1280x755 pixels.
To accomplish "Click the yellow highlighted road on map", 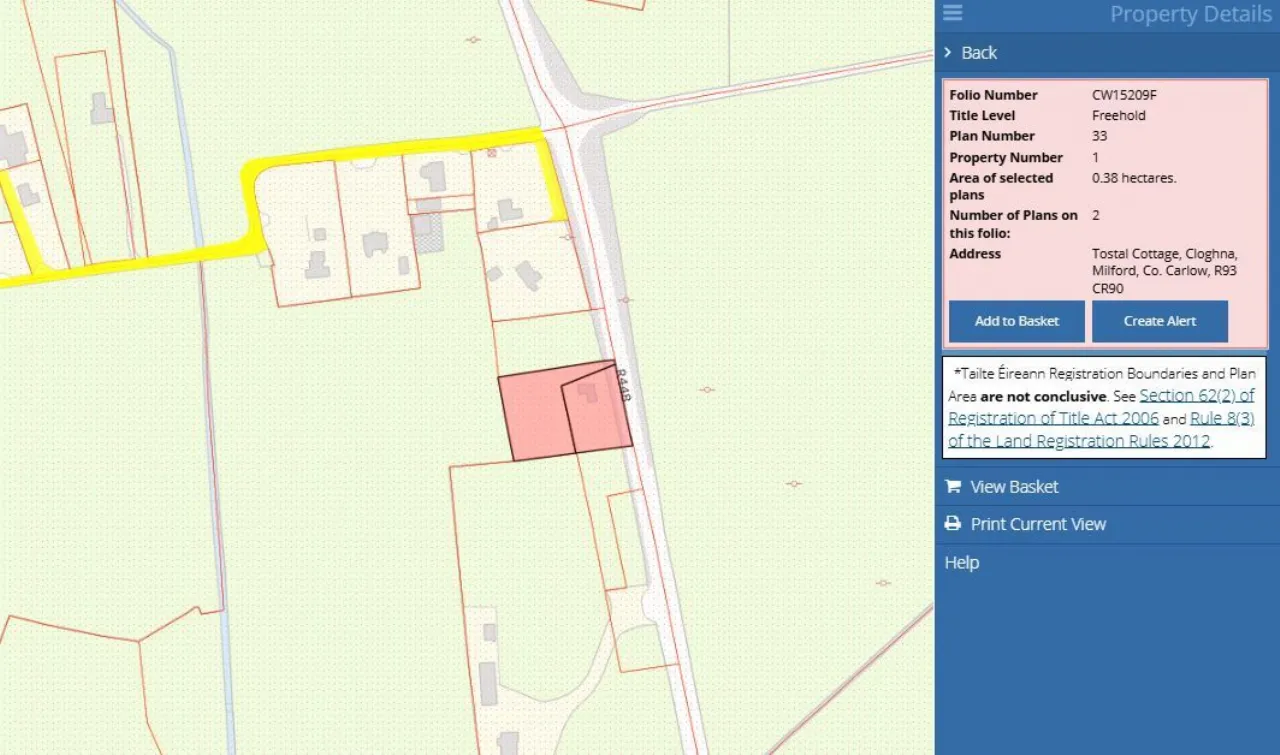I will (x=400, y=150).
